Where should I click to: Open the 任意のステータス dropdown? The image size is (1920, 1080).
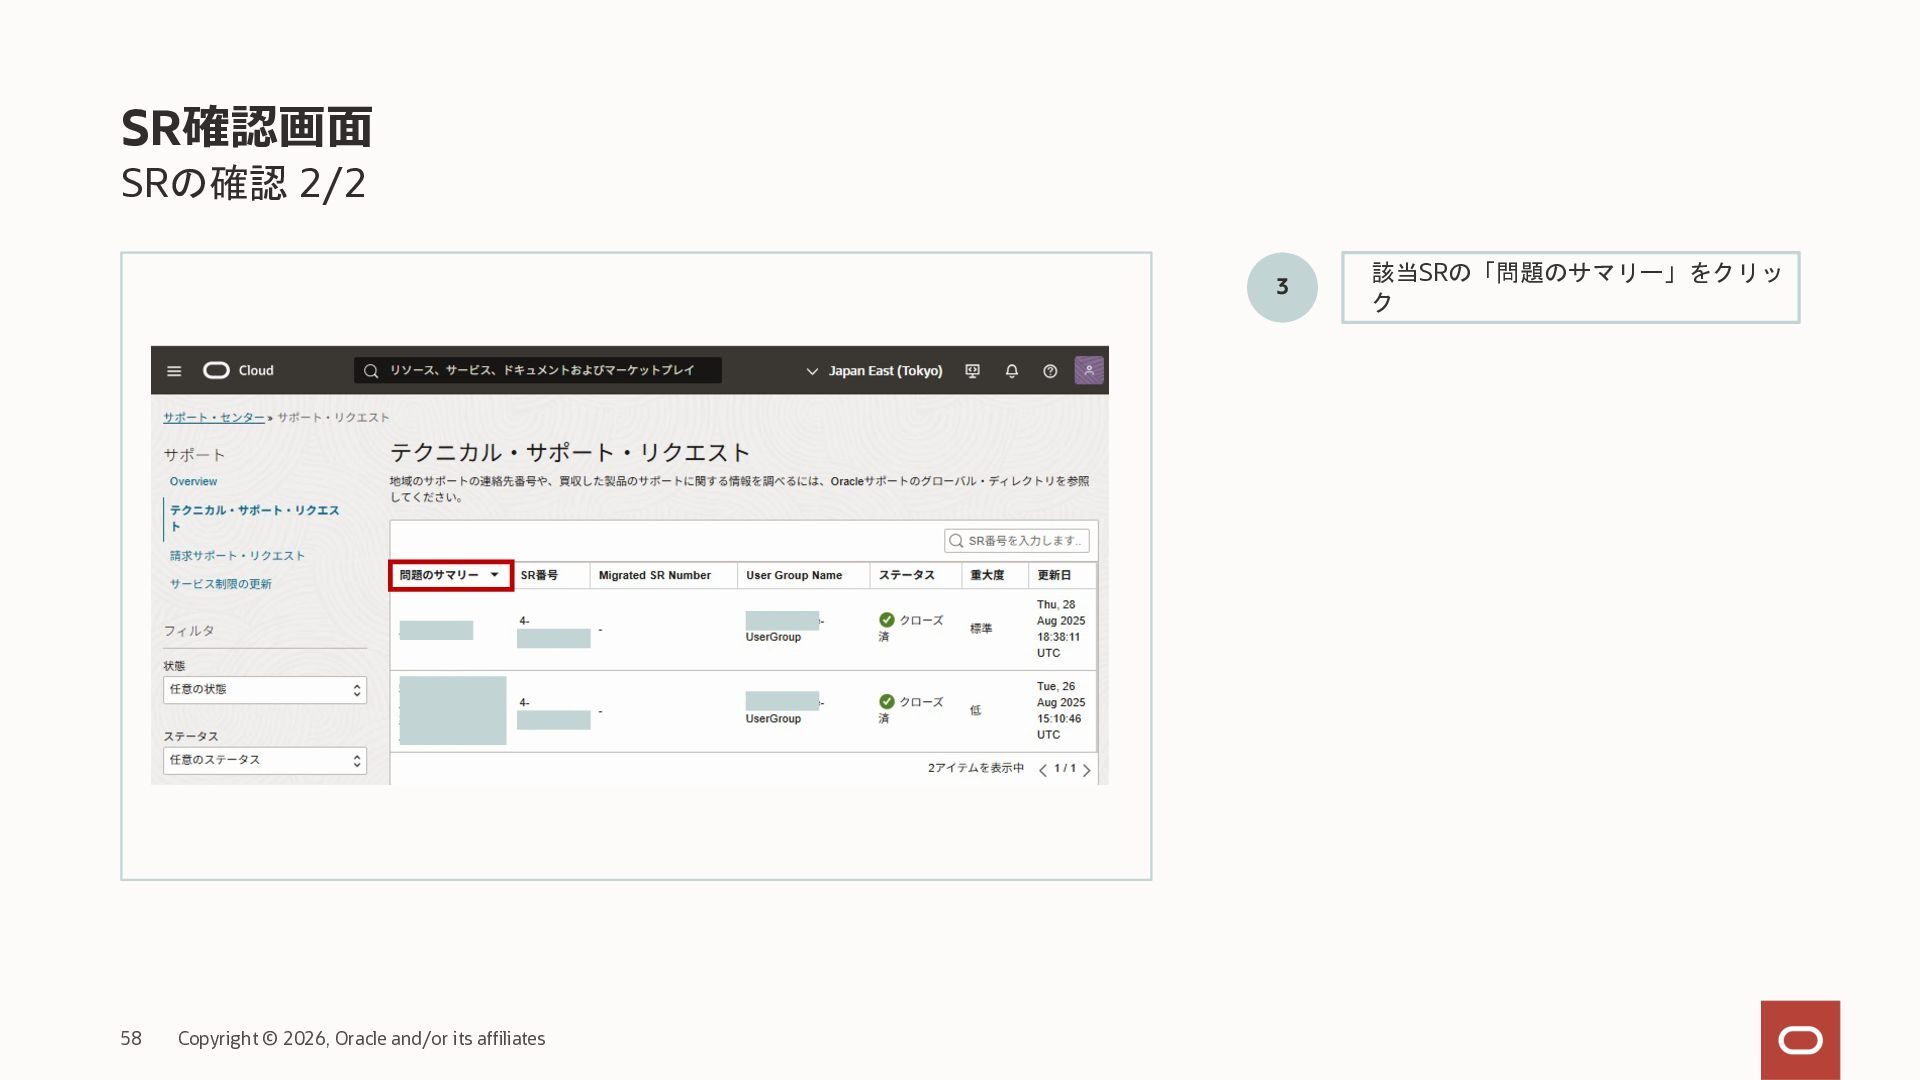265,761
